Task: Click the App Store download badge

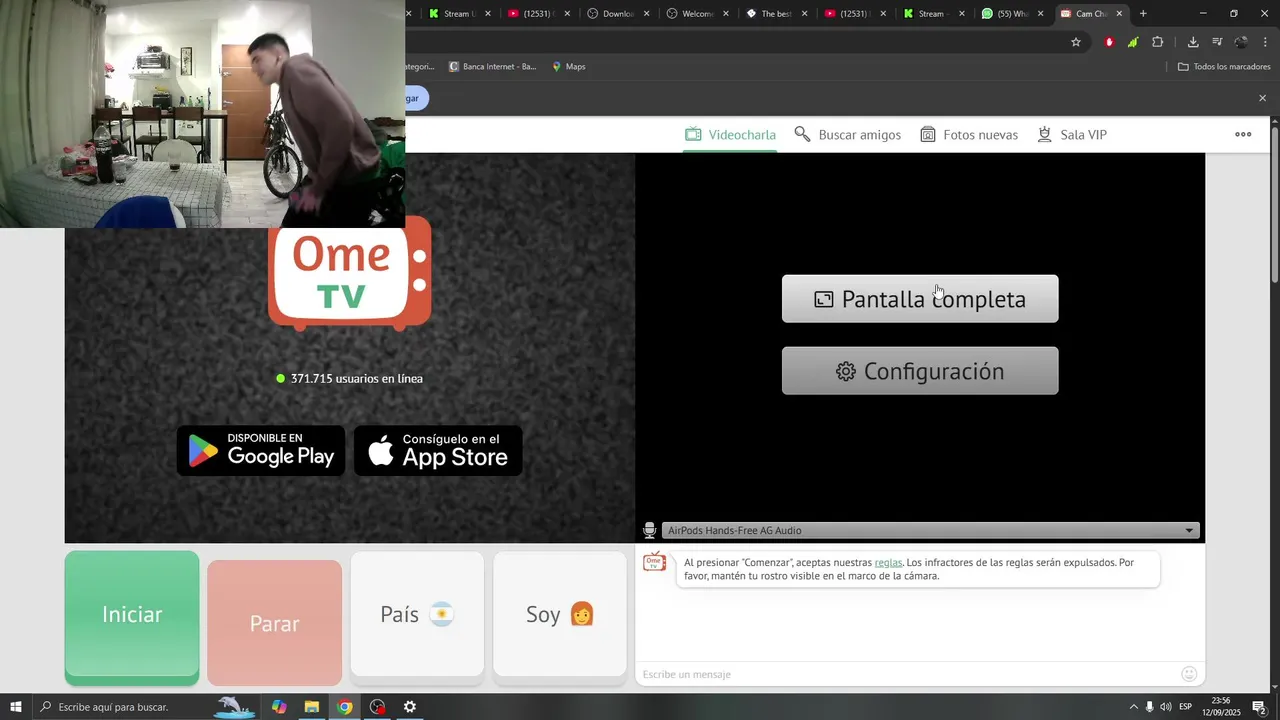Action: pyautogui.click(x=438, y=451)
